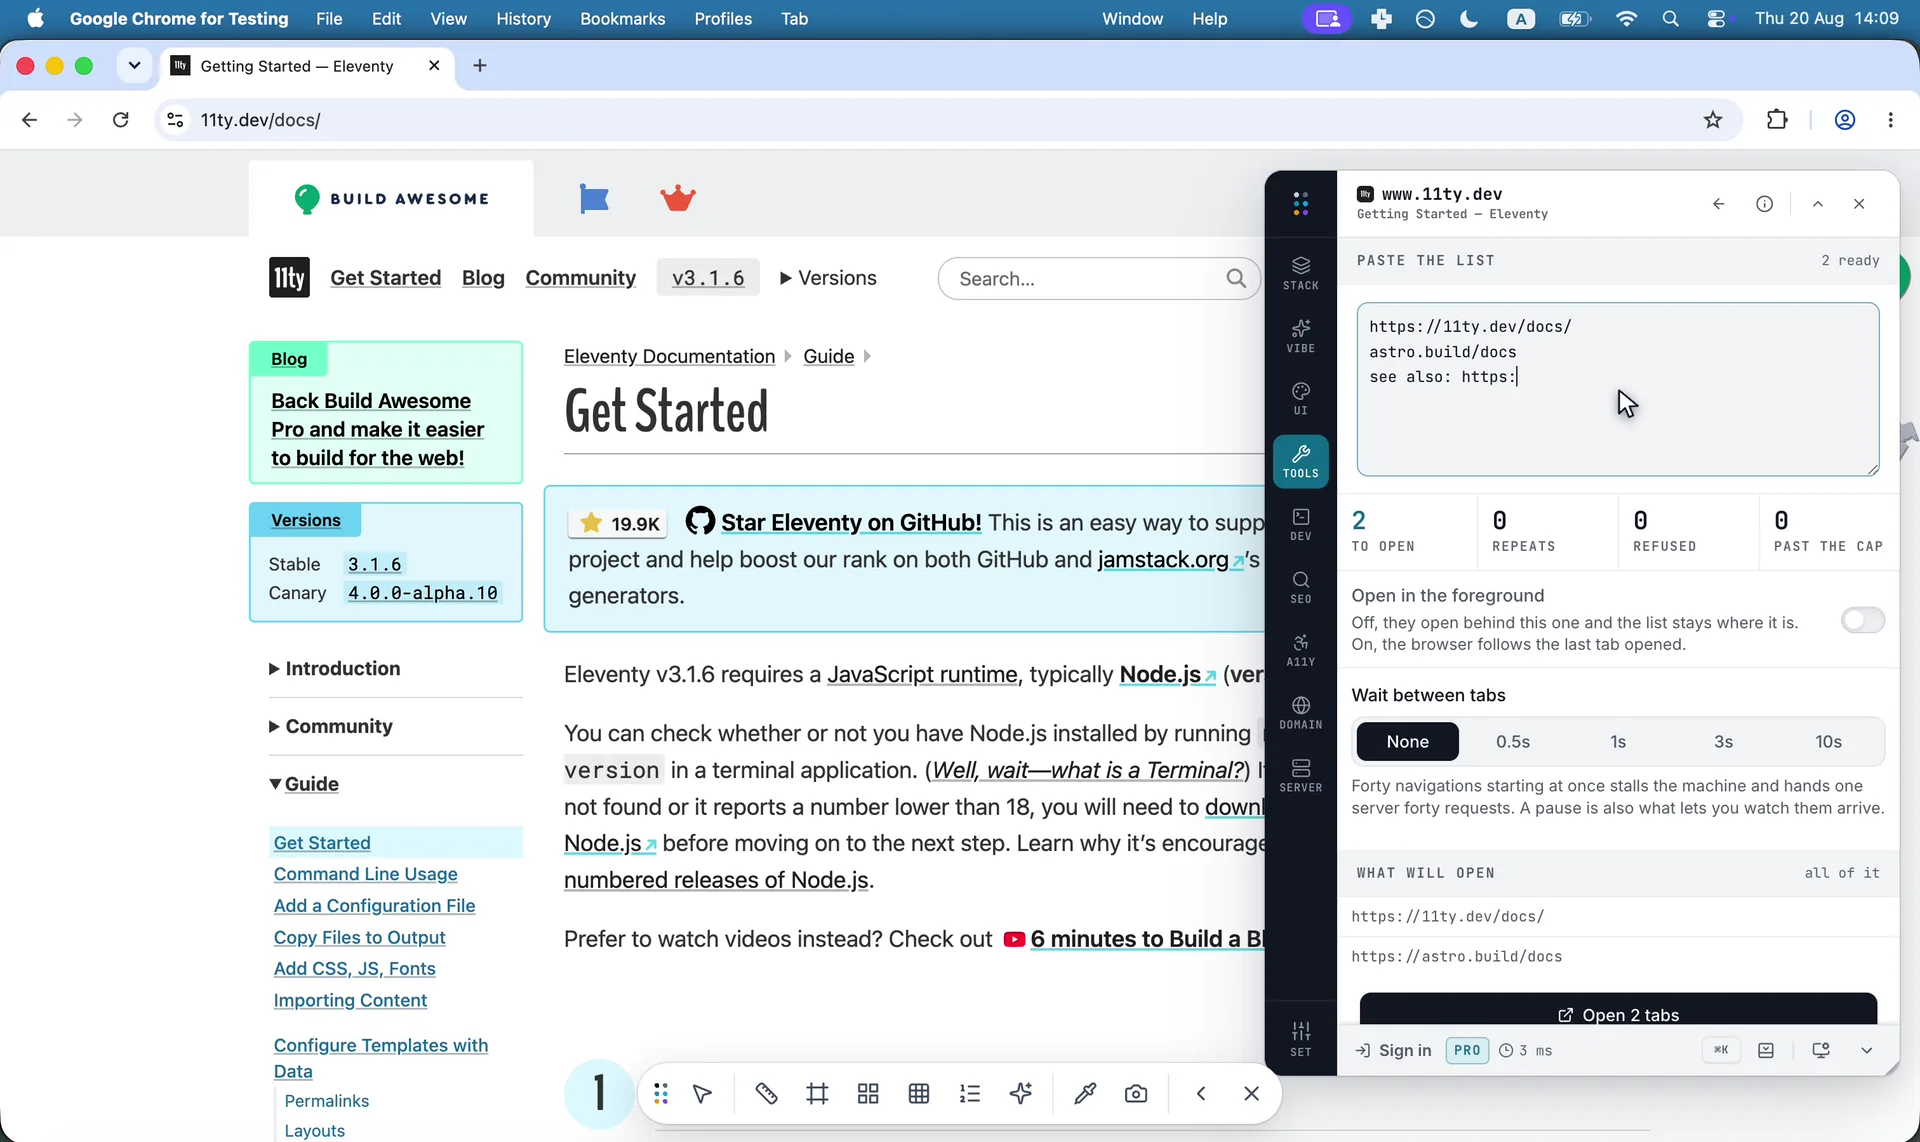
Task: Open the SEO search section
Action: point(1300,587)
